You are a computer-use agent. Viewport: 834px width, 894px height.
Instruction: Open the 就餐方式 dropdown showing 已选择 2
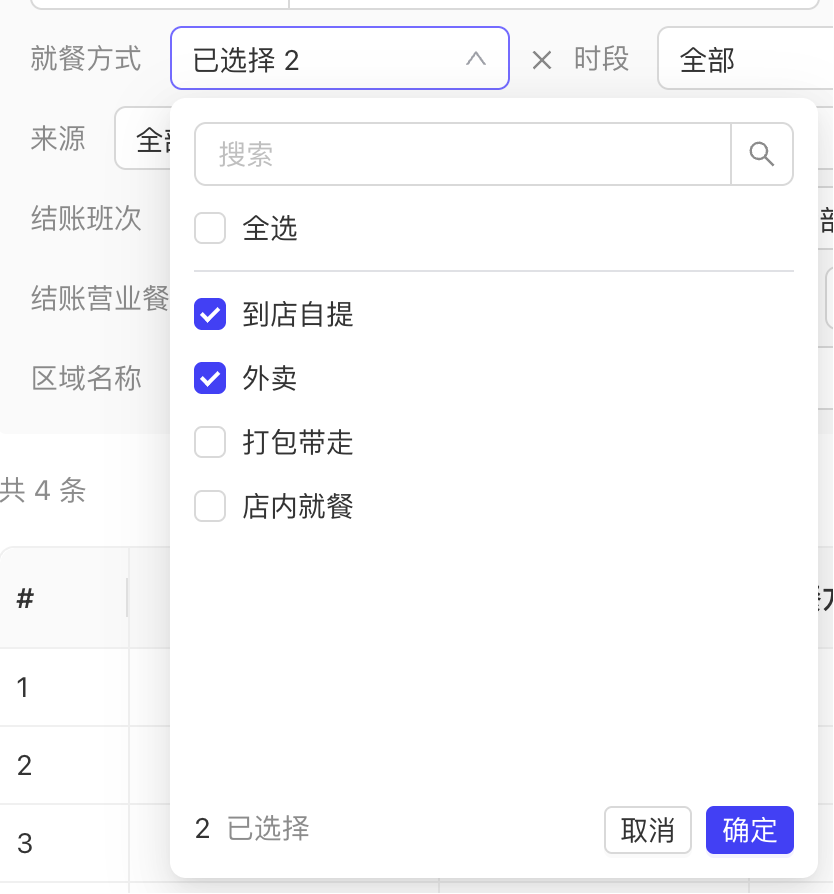[320, 60]
